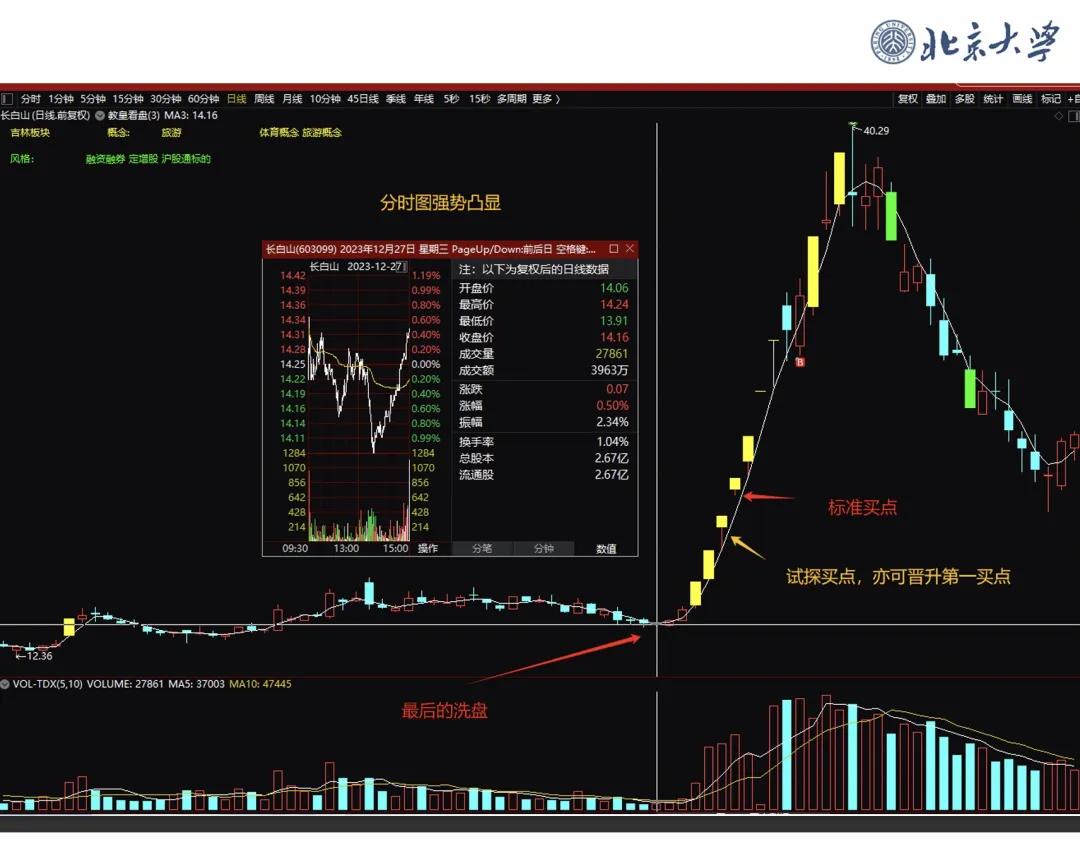Click the 成交量 value 27861 in popup
1080x845 pixels.
(612, 354)
